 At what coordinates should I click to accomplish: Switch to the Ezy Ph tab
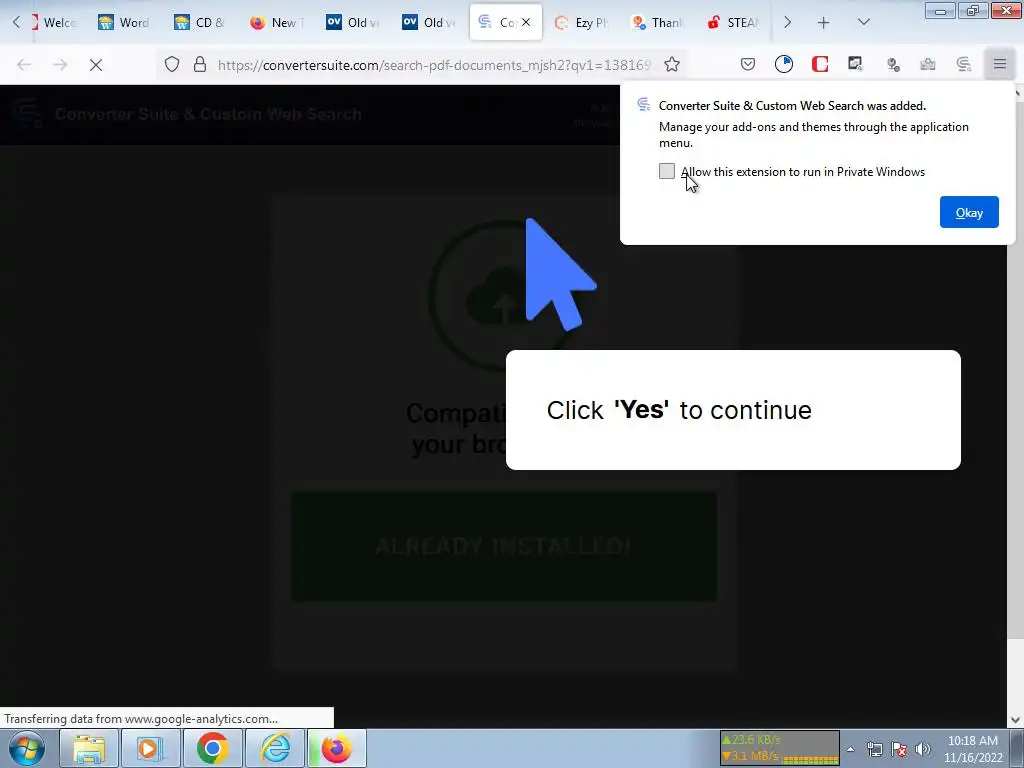tap(582, 22)
